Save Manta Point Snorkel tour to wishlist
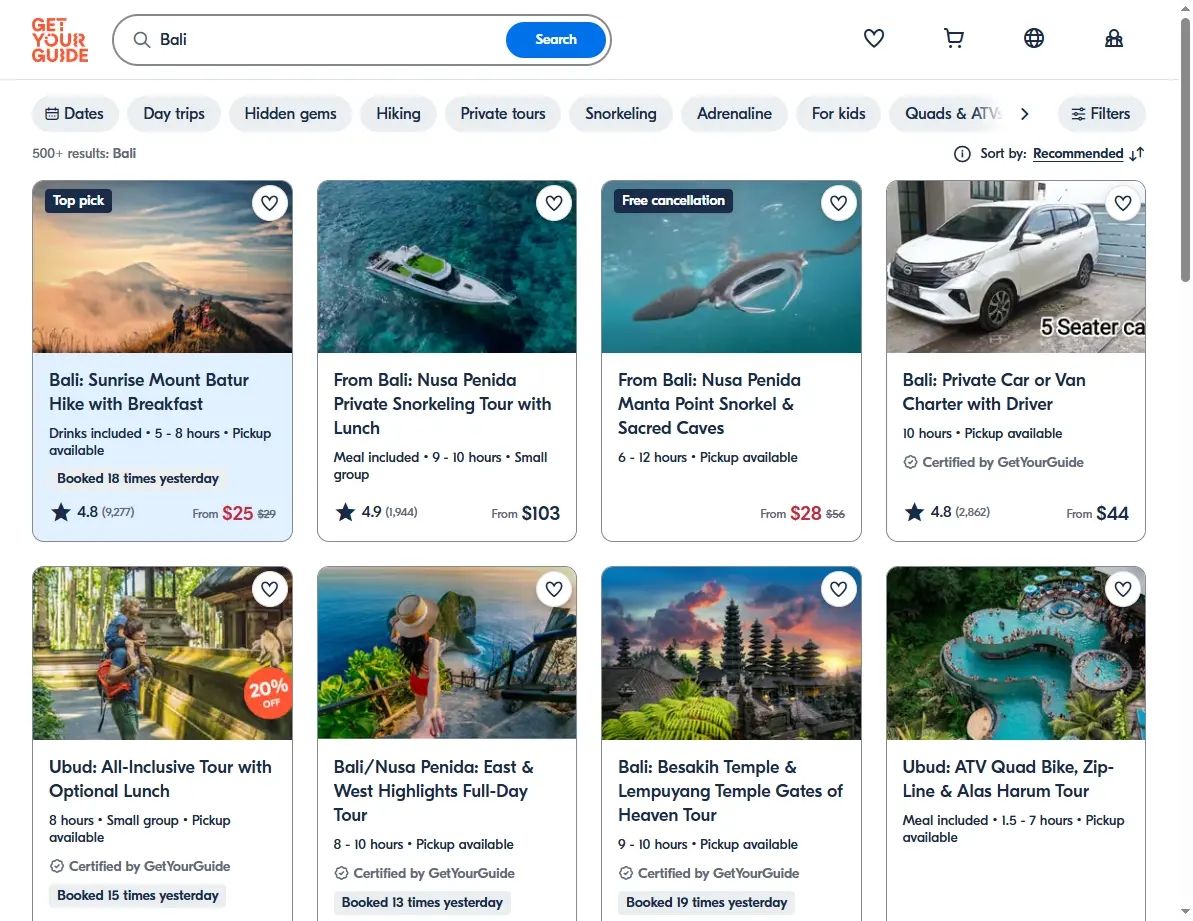The image size is (1193, 921). pos(838,203)
